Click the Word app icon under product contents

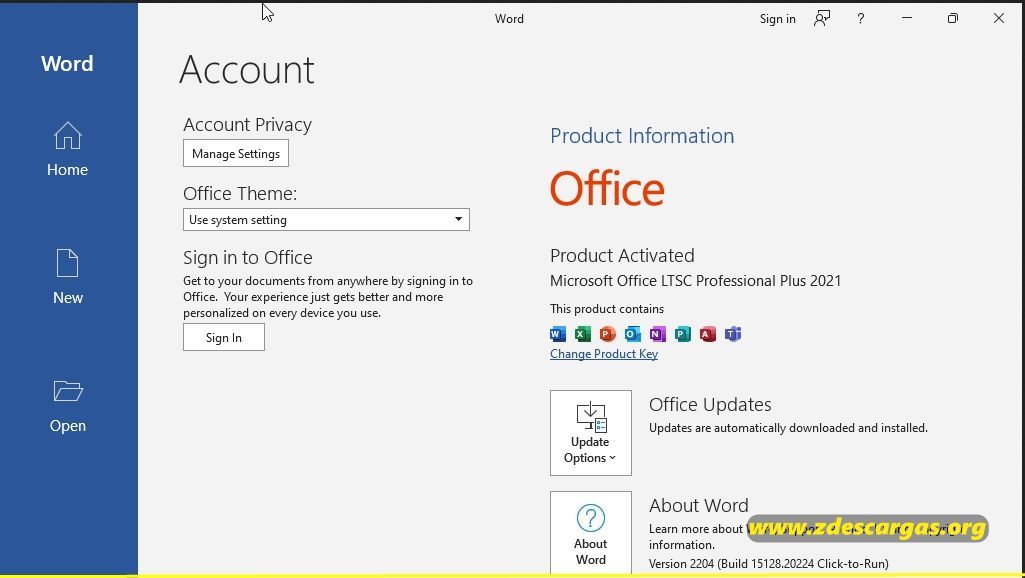point(558,334)
